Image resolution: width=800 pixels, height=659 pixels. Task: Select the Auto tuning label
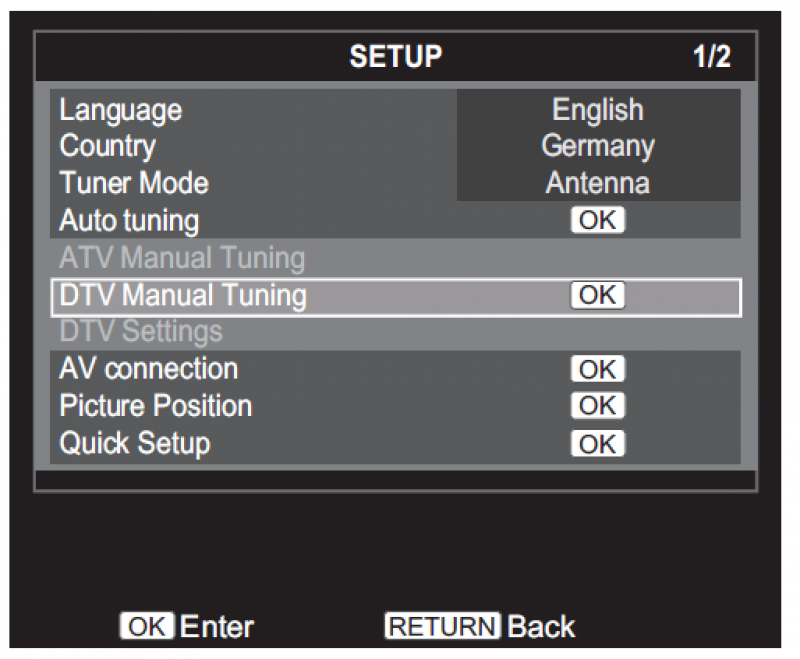(x=129, y=221)
